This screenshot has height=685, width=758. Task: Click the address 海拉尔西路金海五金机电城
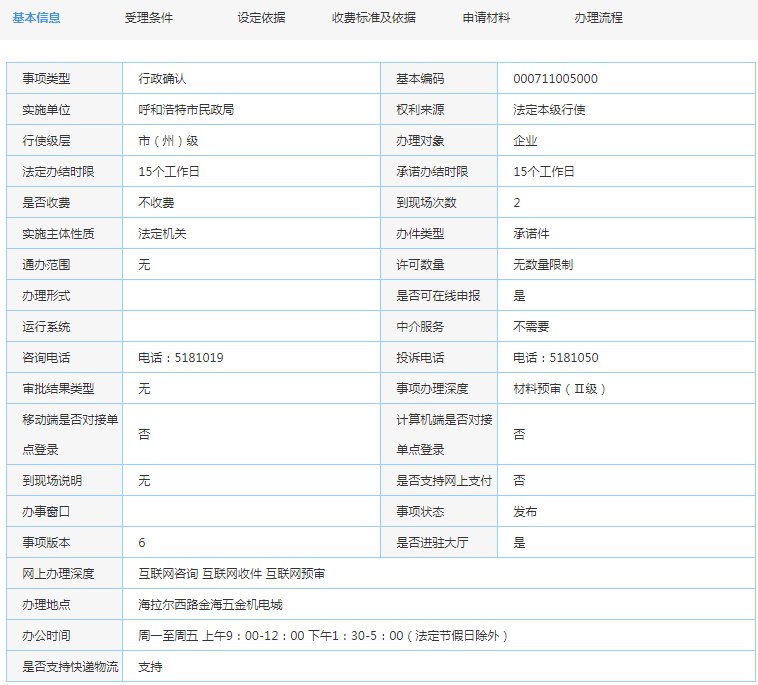point(210,605)
